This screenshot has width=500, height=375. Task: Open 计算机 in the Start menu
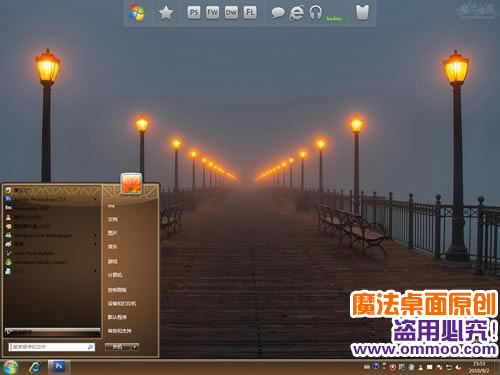tap(115, 275)
